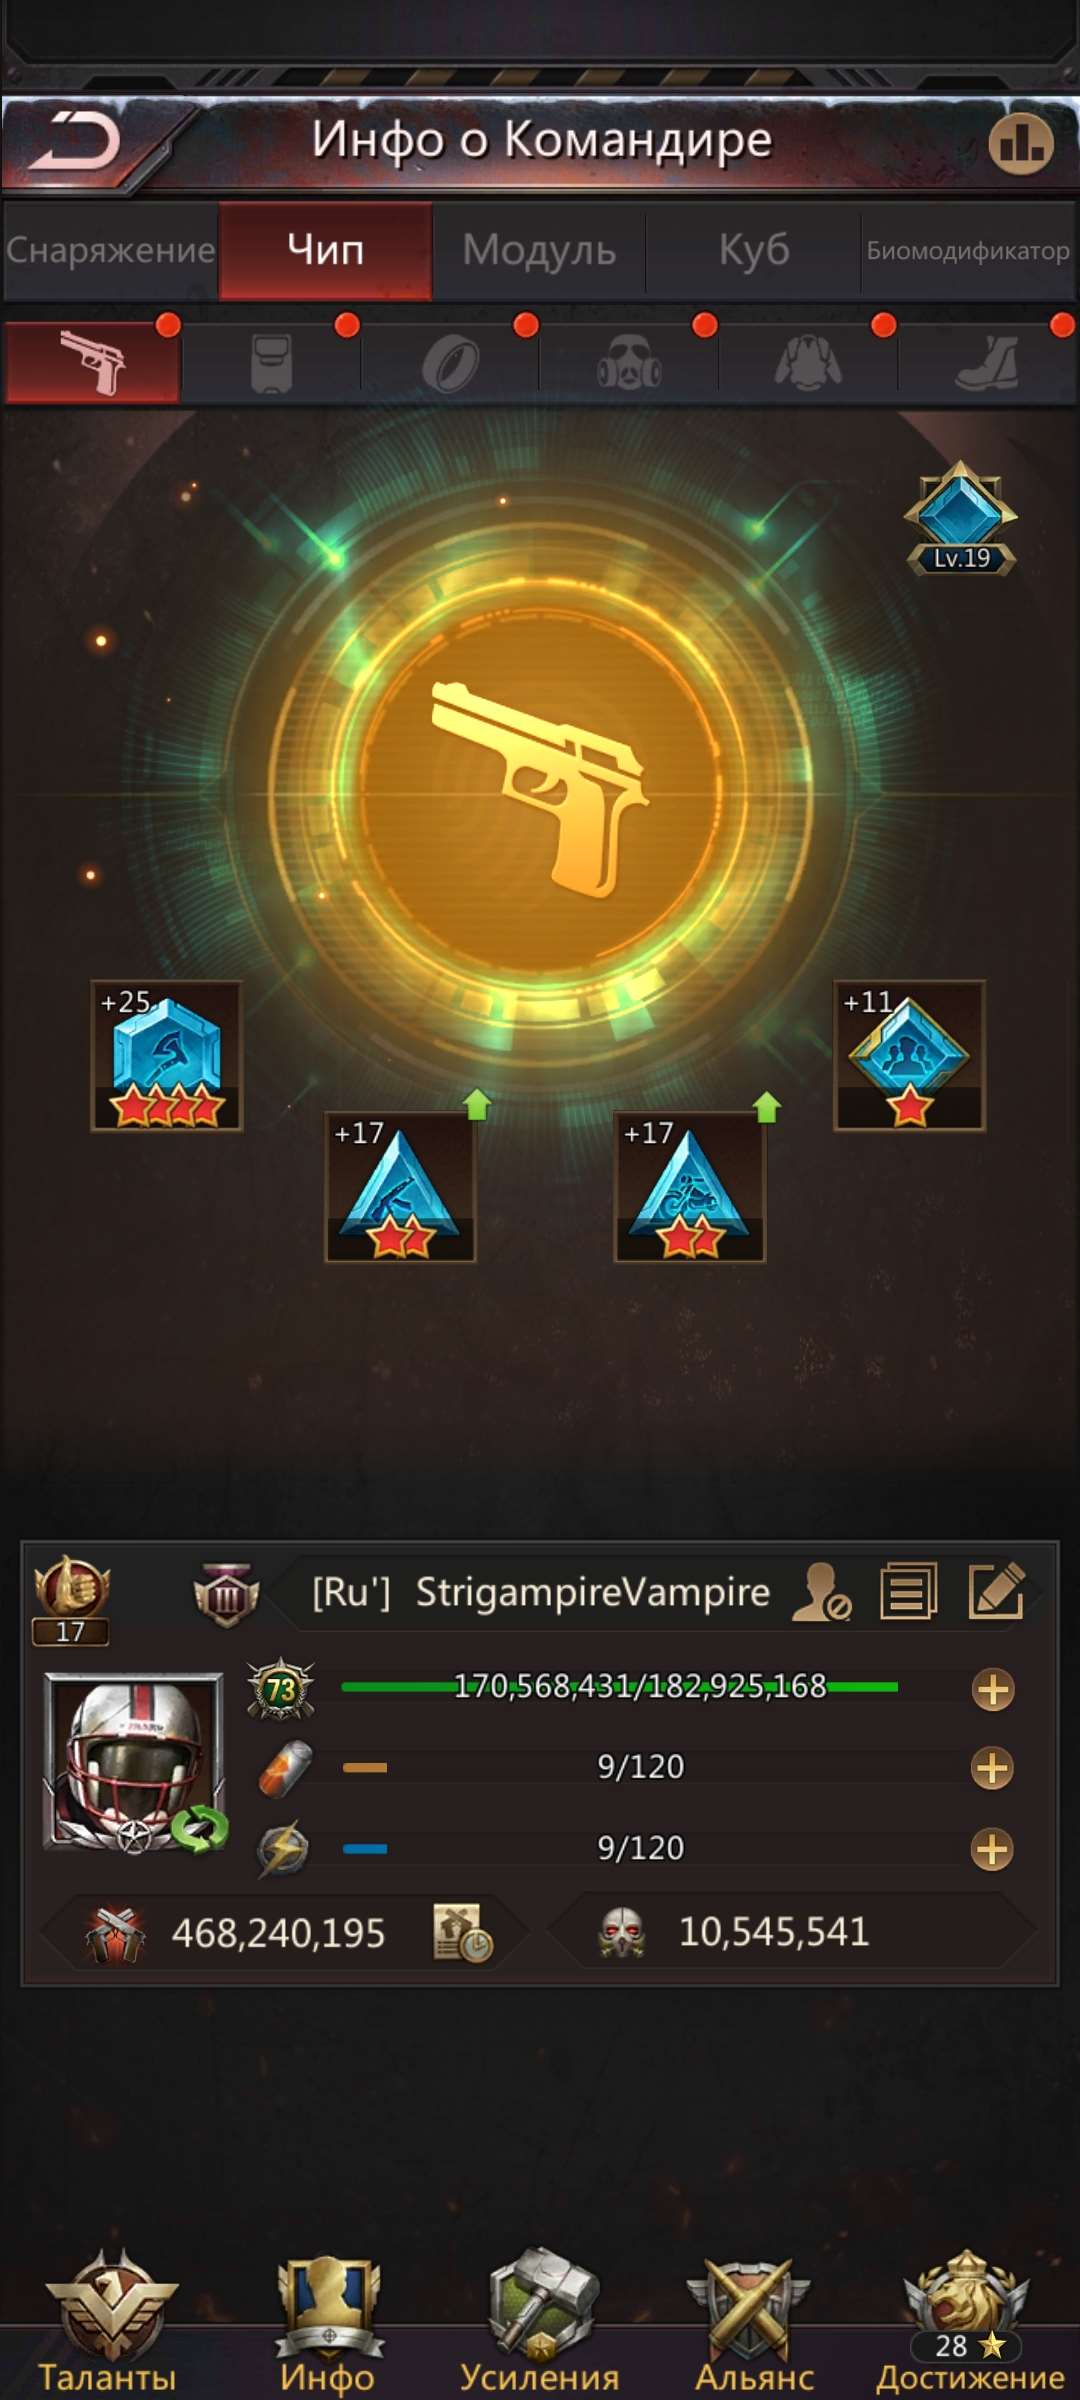Select the pistol equipment slot tab
Screen dimensions: 1080x2400
[93, 362]
